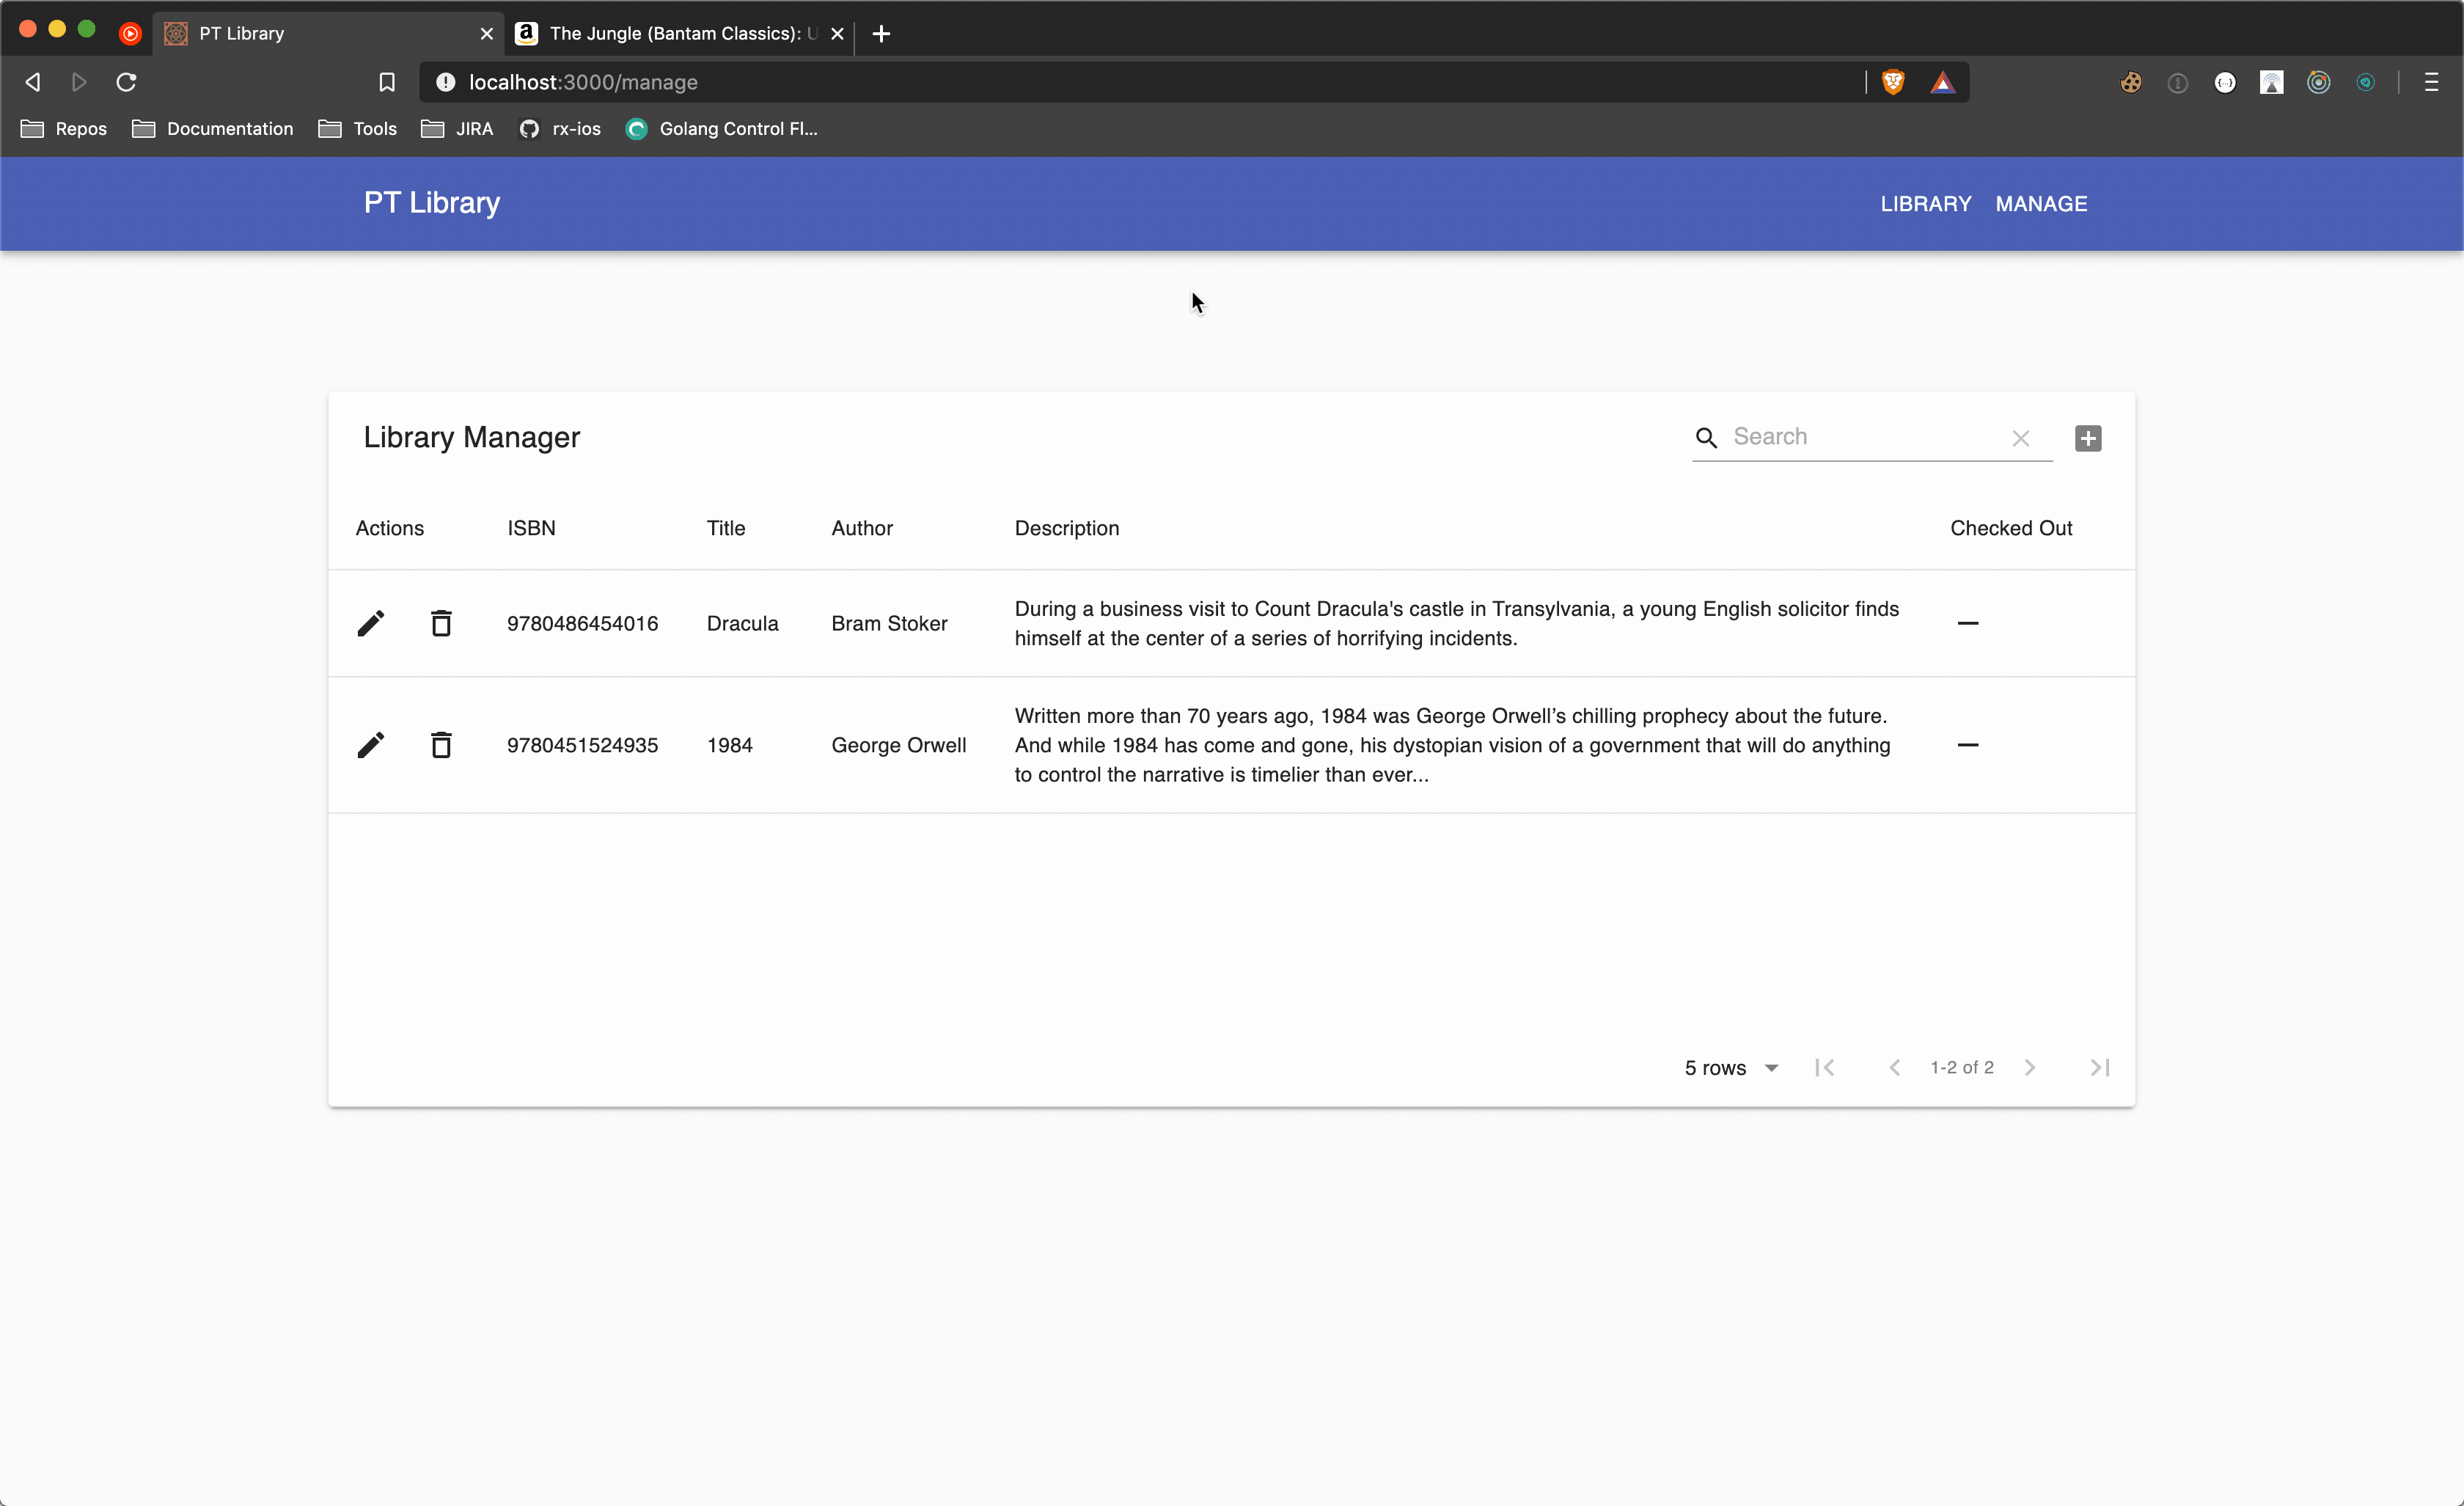This screenshot has height=1506, width=2464.
Task: Sort by the Title column header
Action: coord(725,528)
